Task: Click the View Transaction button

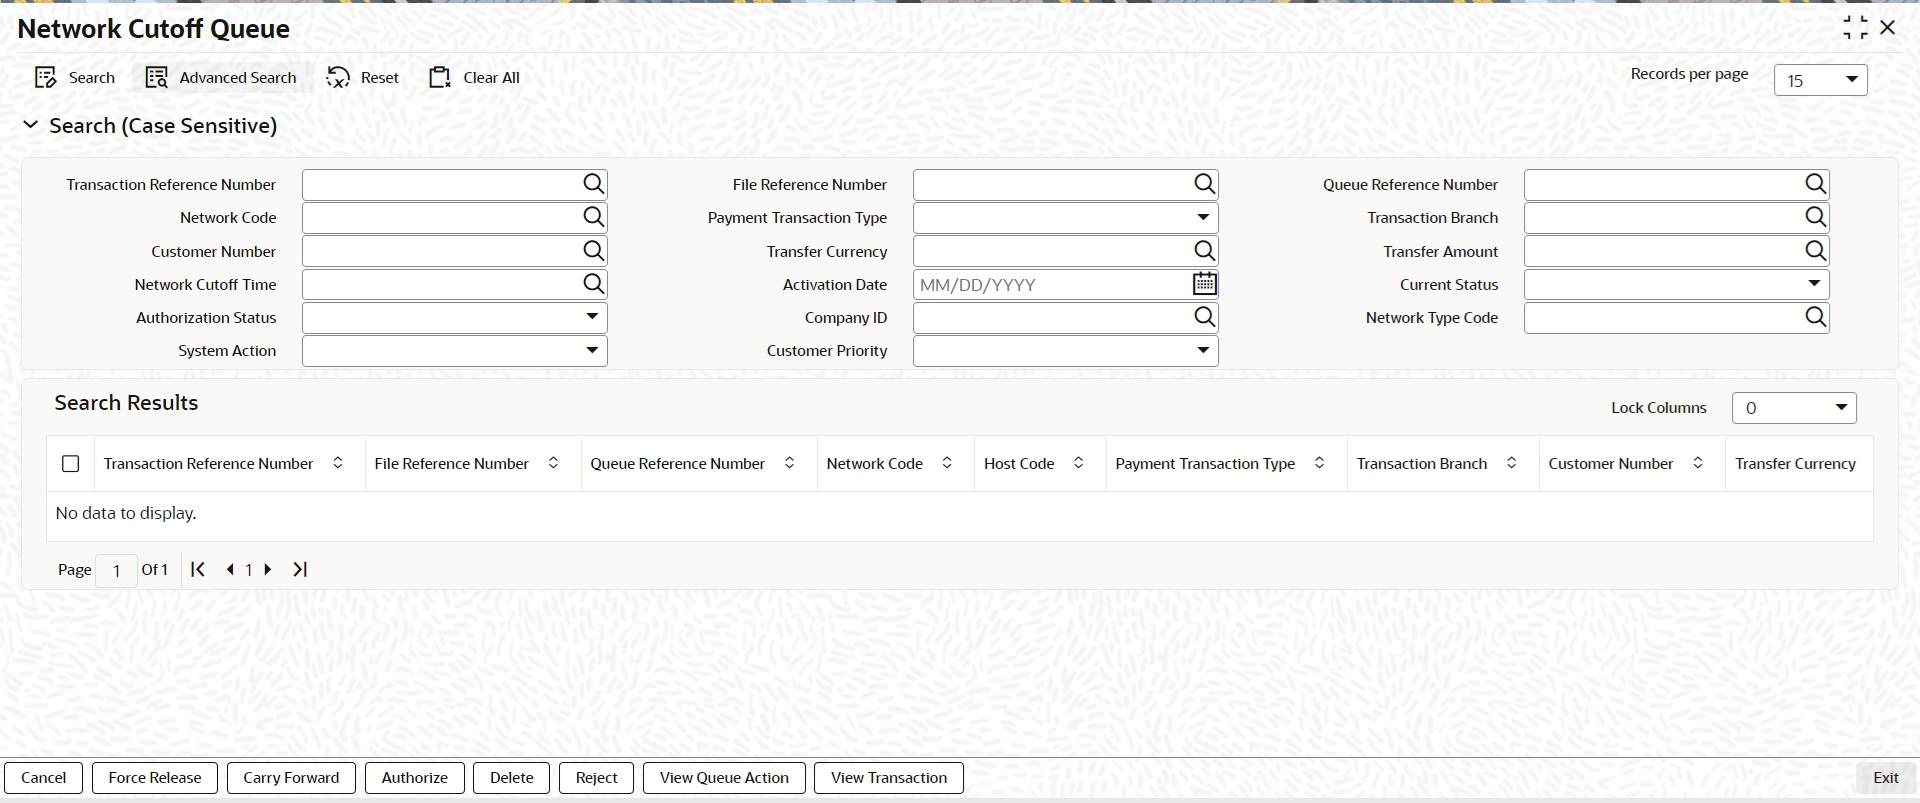Action: click(x=889, y=778)
